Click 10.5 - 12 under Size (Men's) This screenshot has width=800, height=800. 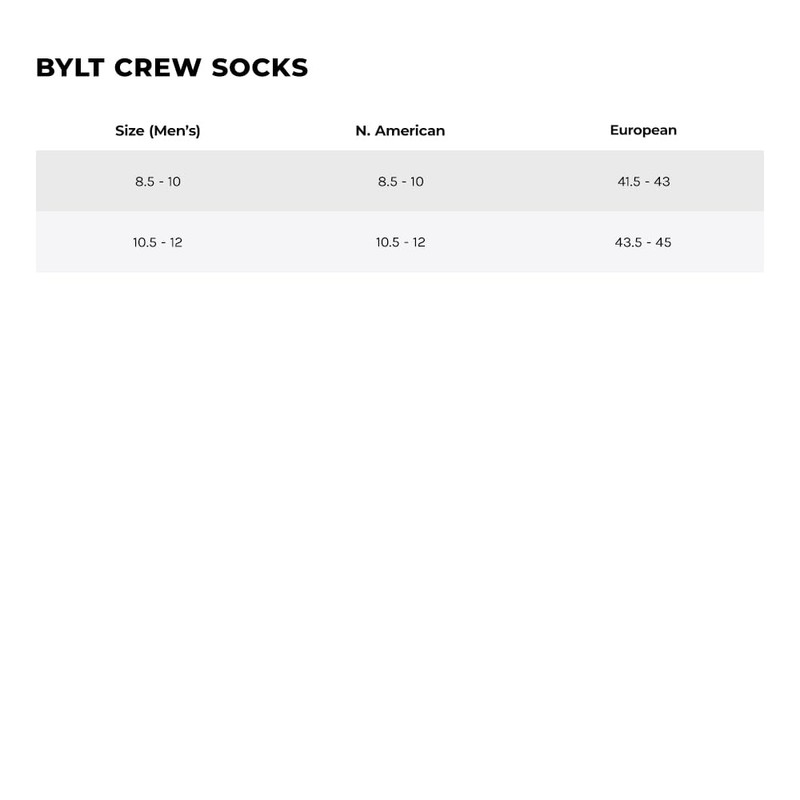[158, 242]
